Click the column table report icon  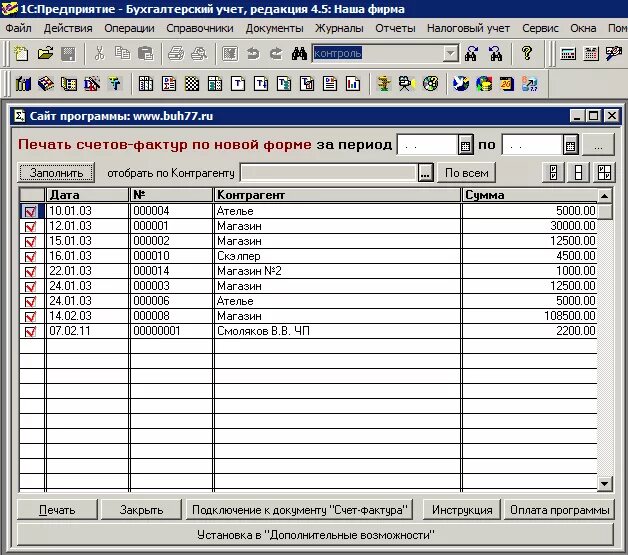coord(146,84)
